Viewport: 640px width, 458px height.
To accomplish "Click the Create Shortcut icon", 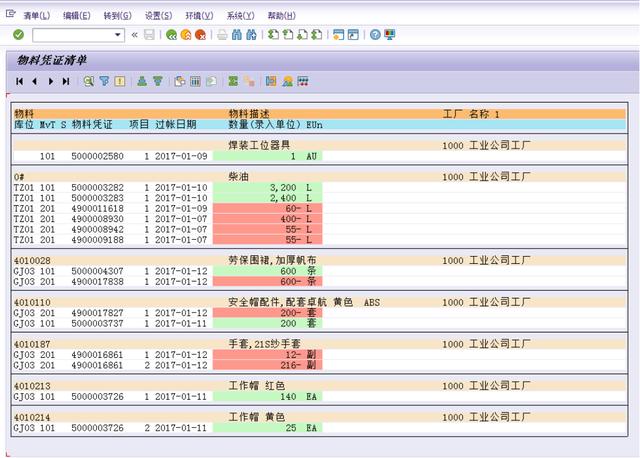I will tap(353, 35).
